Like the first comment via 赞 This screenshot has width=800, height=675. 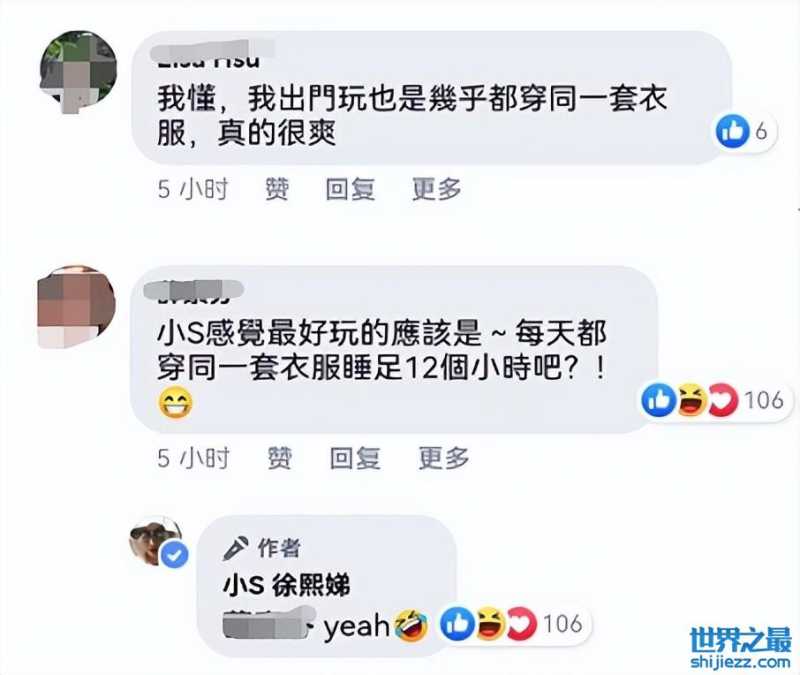pyautogui.click(x=277, y=189)
